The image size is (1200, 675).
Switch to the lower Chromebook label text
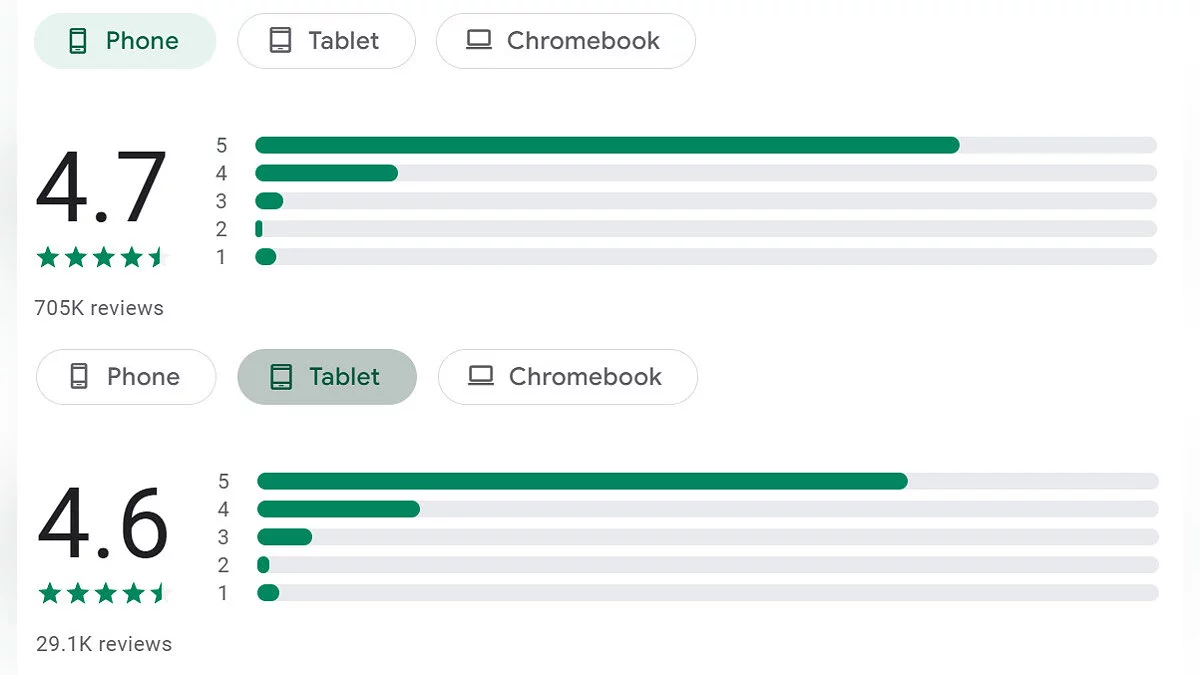click(x=585, y=377)
